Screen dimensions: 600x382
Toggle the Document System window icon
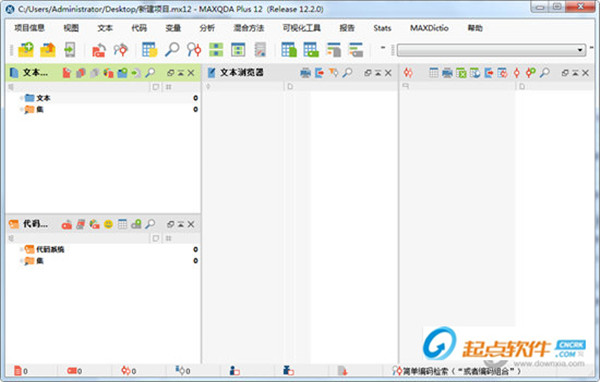[289, 50]
